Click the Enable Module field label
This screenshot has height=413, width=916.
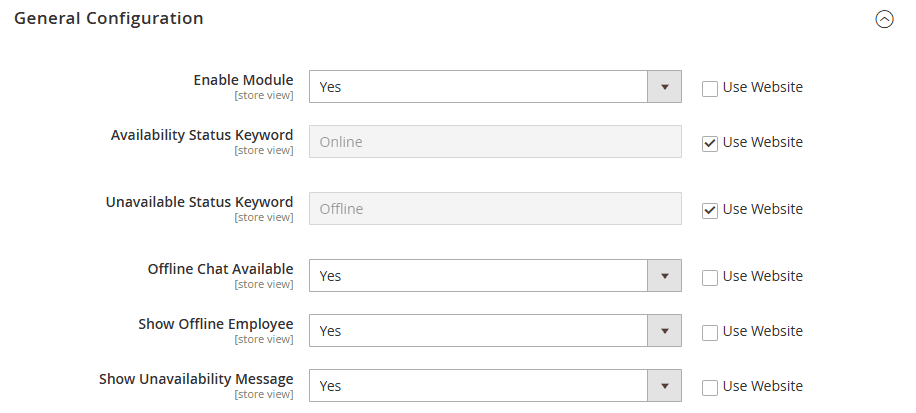click(x=243, y=80)
